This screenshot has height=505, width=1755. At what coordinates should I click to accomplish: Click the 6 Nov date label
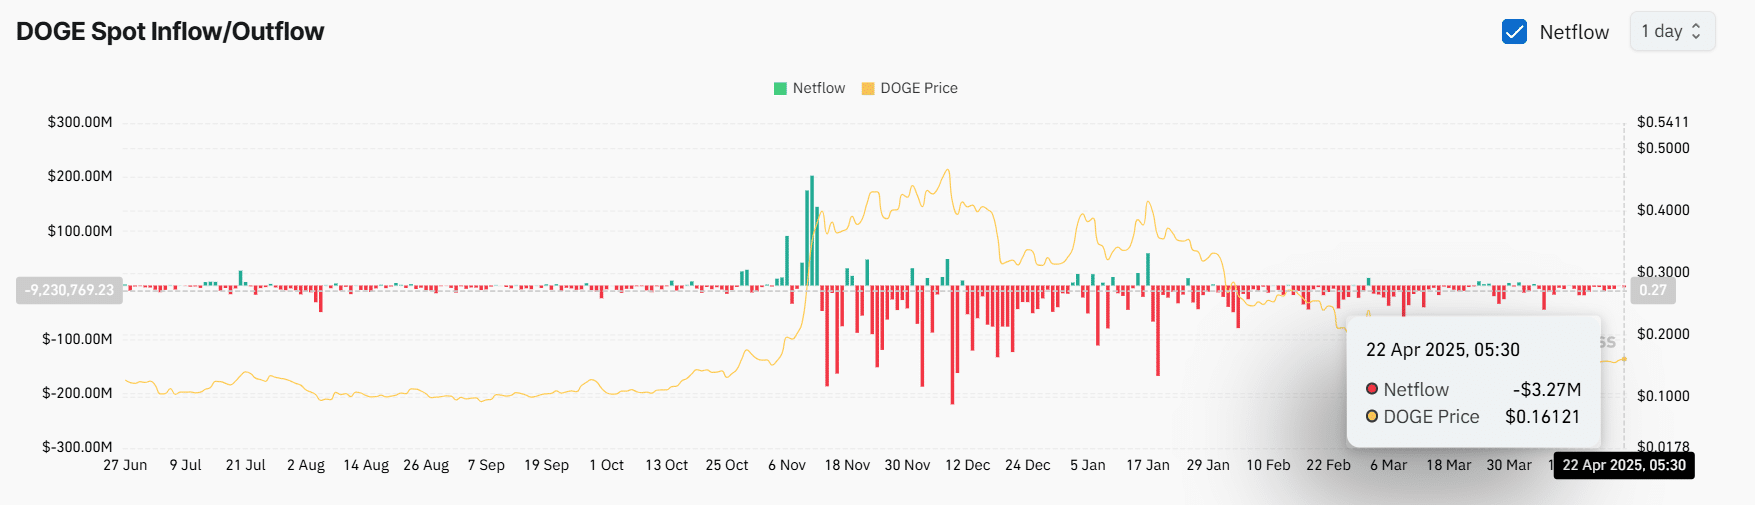tap(787, 465)
